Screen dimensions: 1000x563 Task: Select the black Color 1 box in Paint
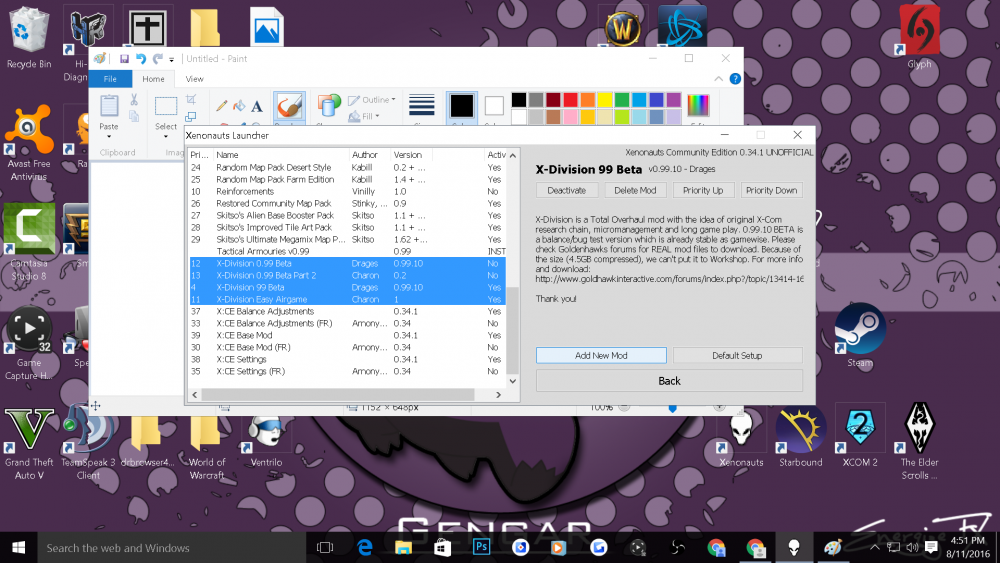point(462,106)
